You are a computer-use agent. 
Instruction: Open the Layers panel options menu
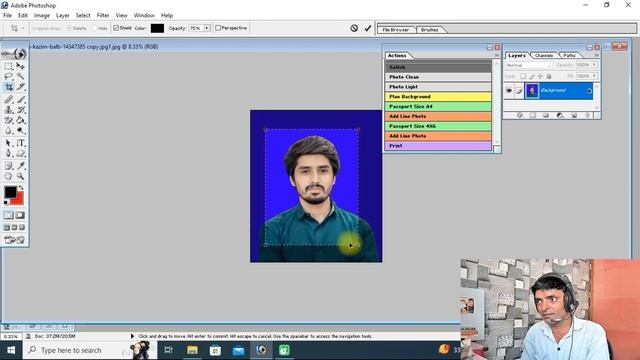pos(597,55)
